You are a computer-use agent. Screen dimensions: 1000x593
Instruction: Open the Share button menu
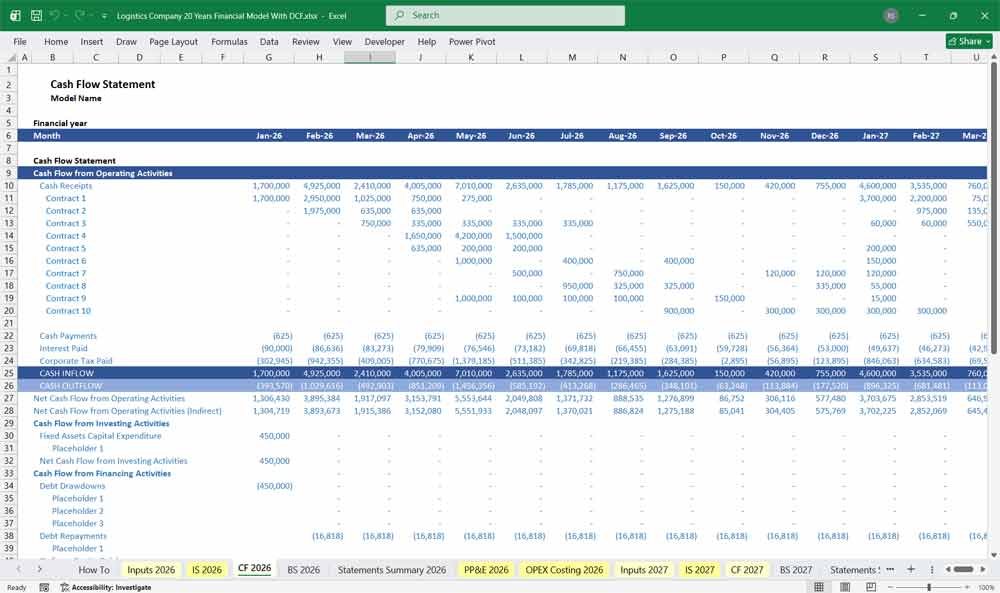pos(969,41)
